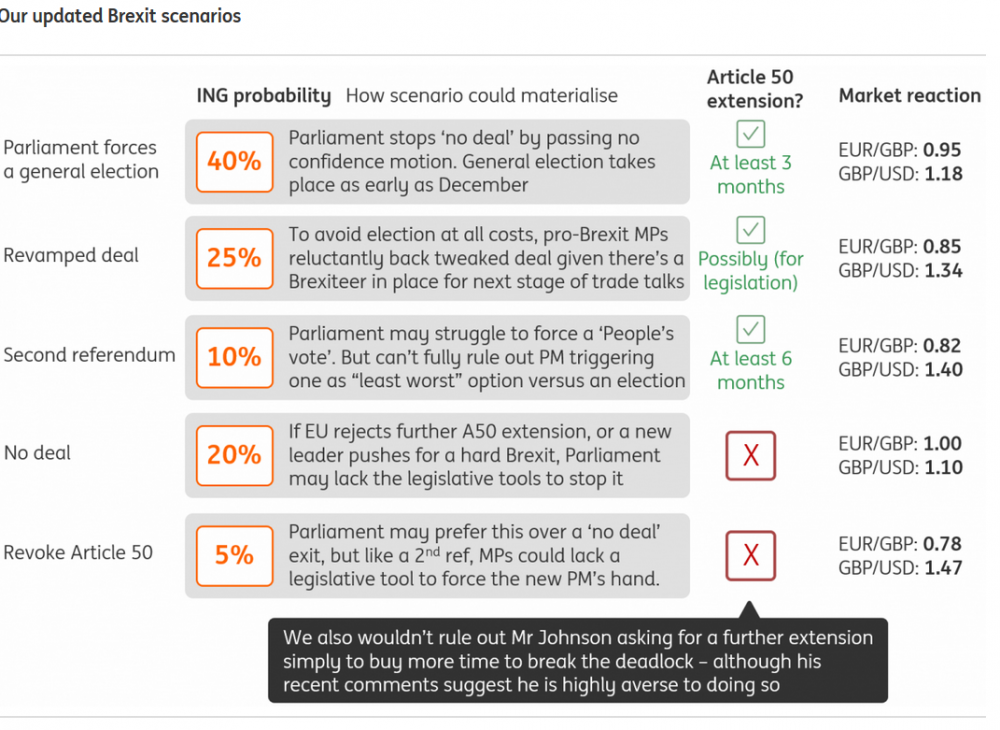Click the dark tooltip about Mr Johnson's extension

click(577, 661)
